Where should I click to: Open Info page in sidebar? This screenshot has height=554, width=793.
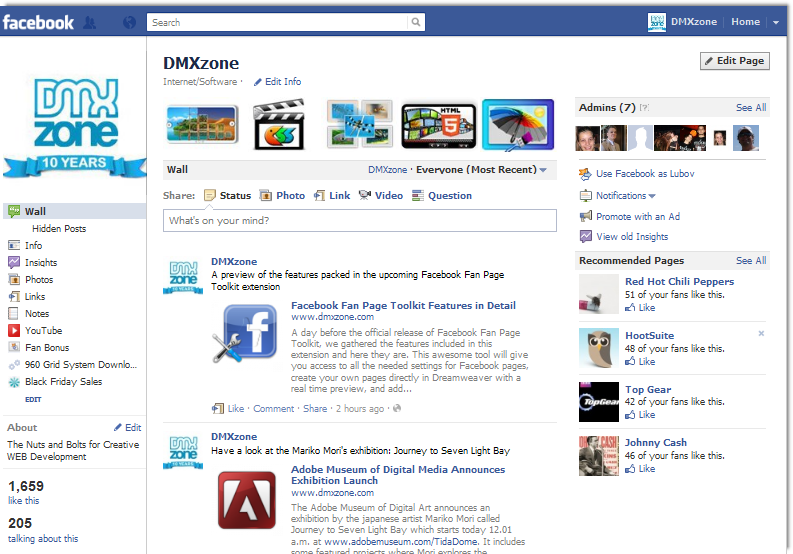[25, 245]
